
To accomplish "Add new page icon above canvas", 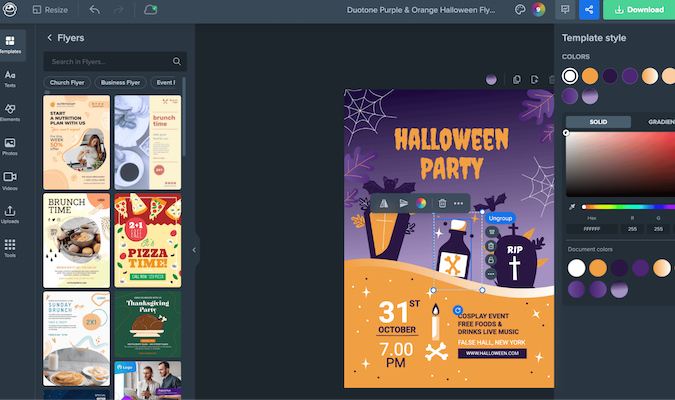I will click(x=534, y=80).
